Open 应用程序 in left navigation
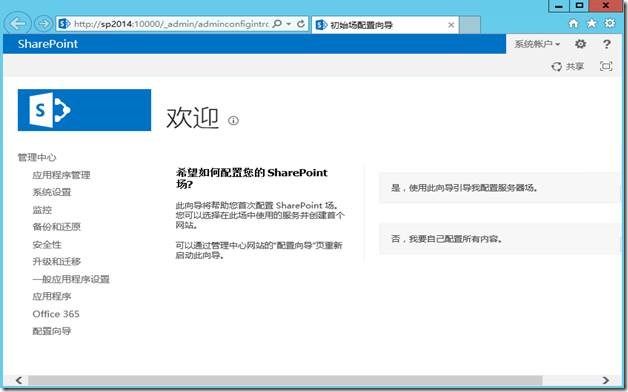The width and height of the screenshot is (628, 392). [x=52, y=297]
